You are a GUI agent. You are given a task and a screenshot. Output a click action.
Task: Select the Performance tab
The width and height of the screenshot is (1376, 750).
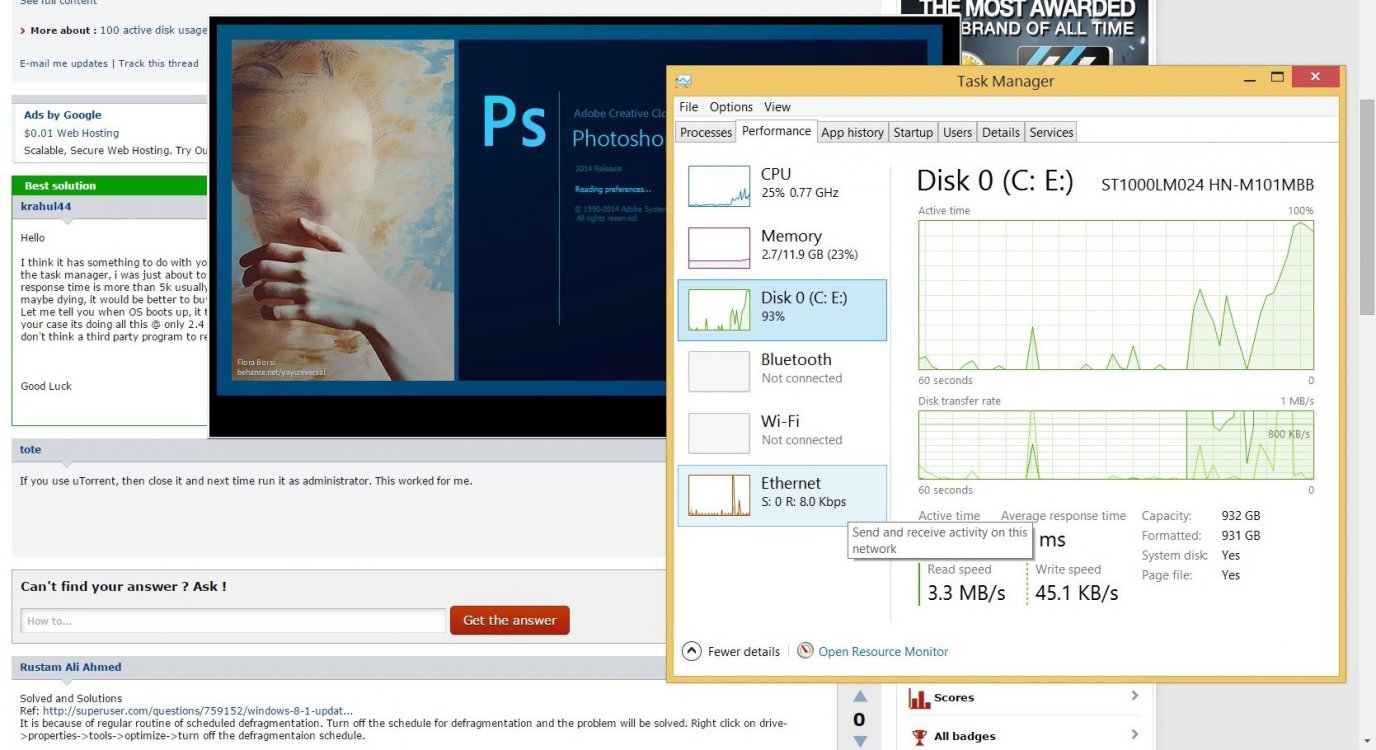[x=776, y=131]
